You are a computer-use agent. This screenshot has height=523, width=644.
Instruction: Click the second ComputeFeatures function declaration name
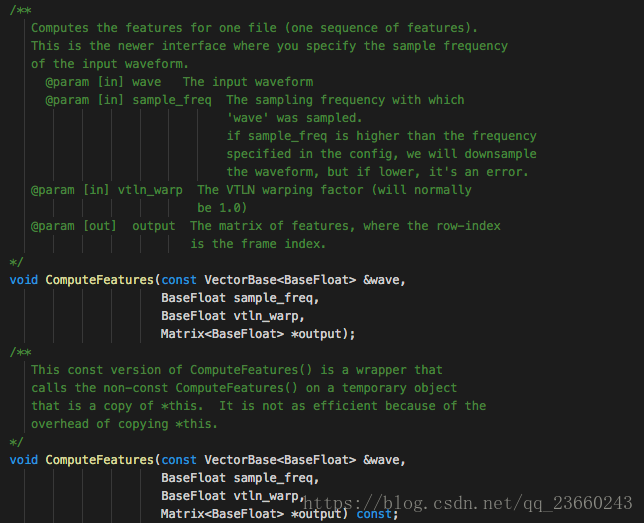[99, 460]
